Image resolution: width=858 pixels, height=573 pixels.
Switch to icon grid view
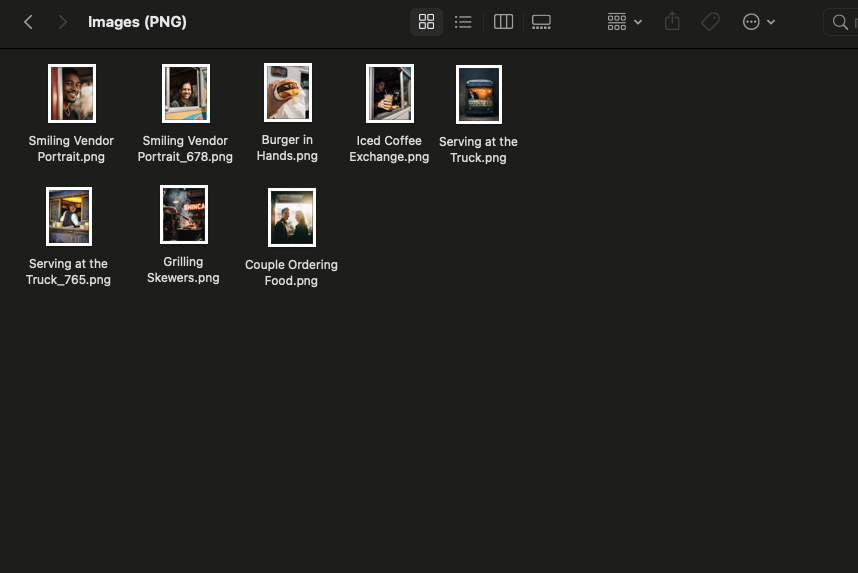pyautogui.click(x=426, y=22)
